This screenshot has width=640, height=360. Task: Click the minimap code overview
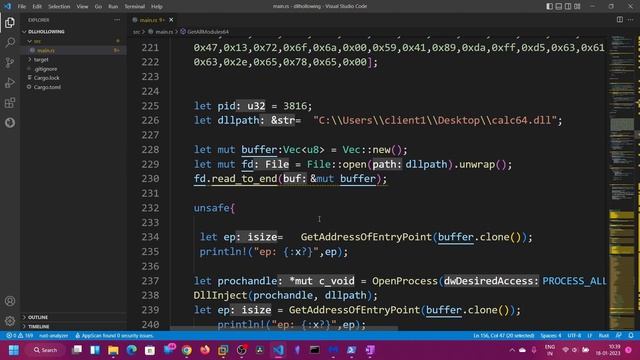pyautogui.click(x=622, y=183)
